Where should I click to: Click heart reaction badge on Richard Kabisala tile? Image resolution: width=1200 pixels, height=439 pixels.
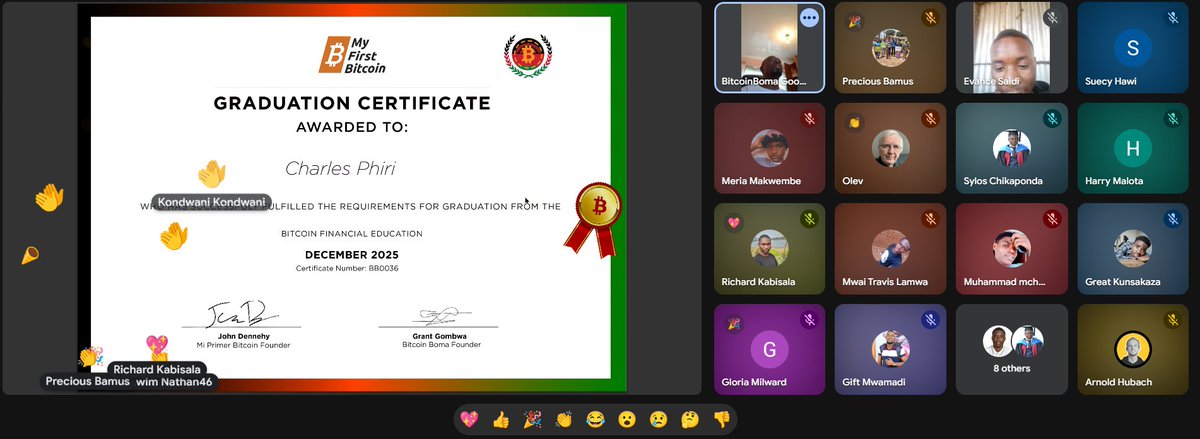(732, 221)
